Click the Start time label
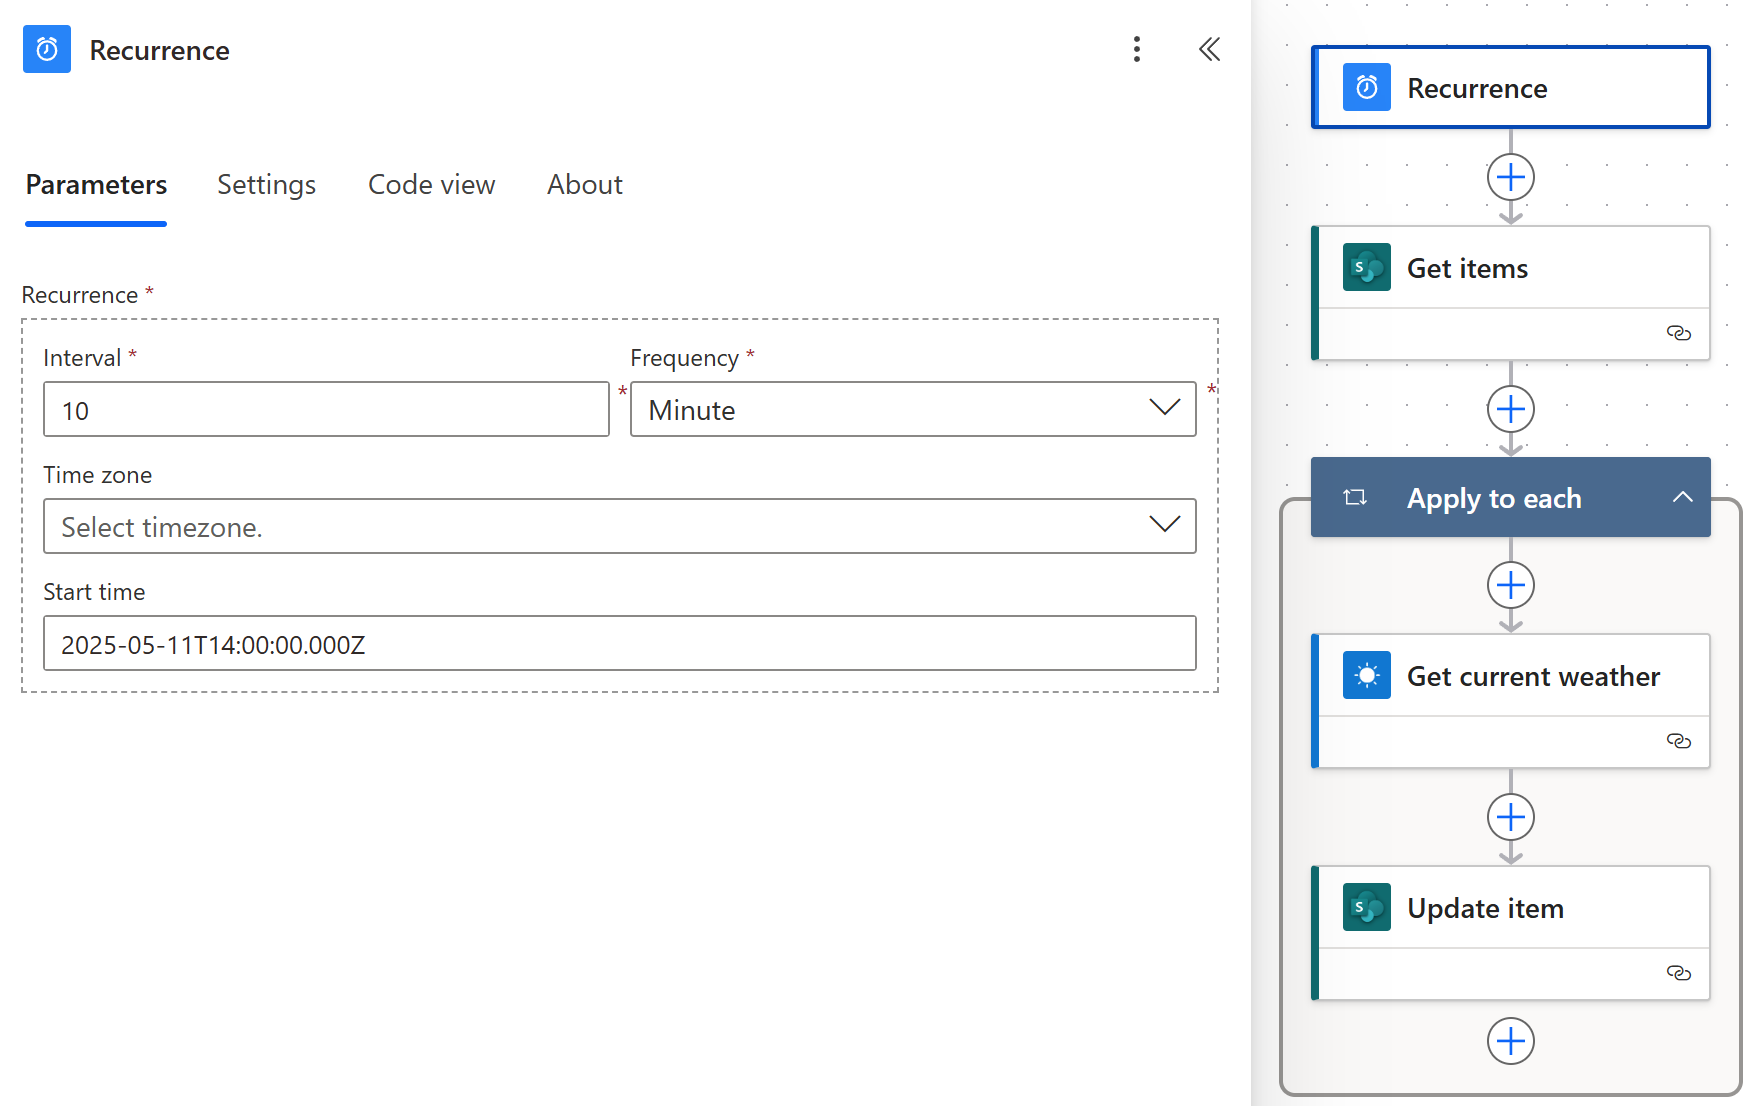The width and height of the screenshot is (1761, 1106). coord(94,592)
